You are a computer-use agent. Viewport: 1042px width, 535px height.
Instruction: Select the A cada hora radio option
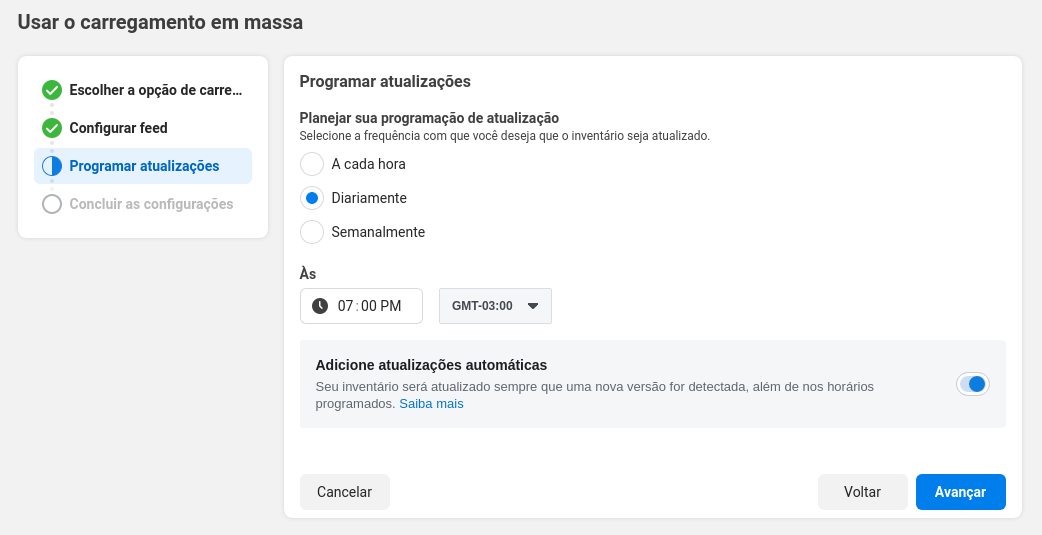312,164
